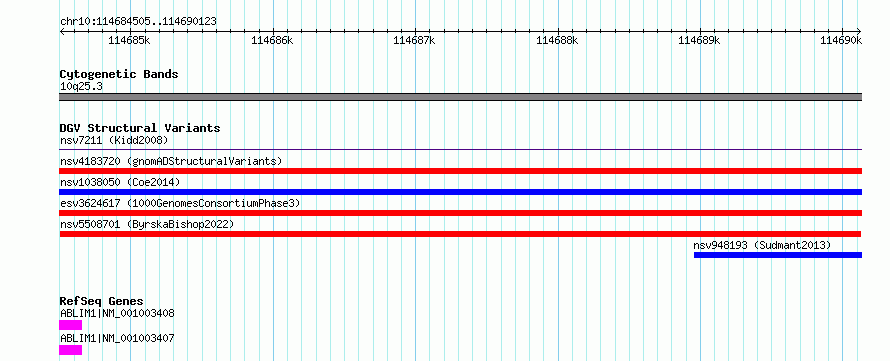The width and height of the screenshot is (890, 361).
Task: Click the 114685k ruler tick label
Action: (129, 40)
